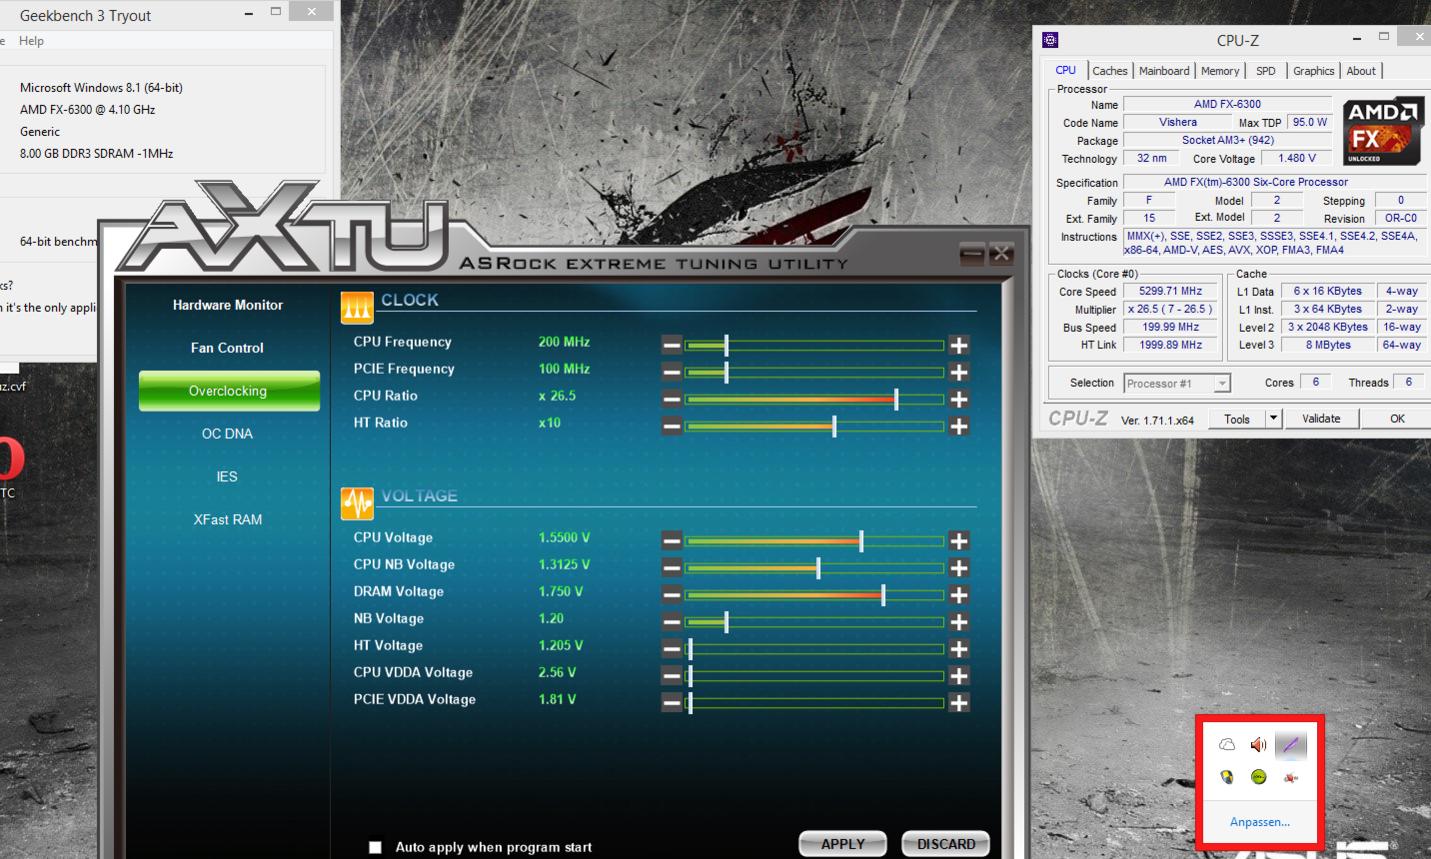Click the APPLY button in AXTU
1431x859 pixels.
[843, 844]
